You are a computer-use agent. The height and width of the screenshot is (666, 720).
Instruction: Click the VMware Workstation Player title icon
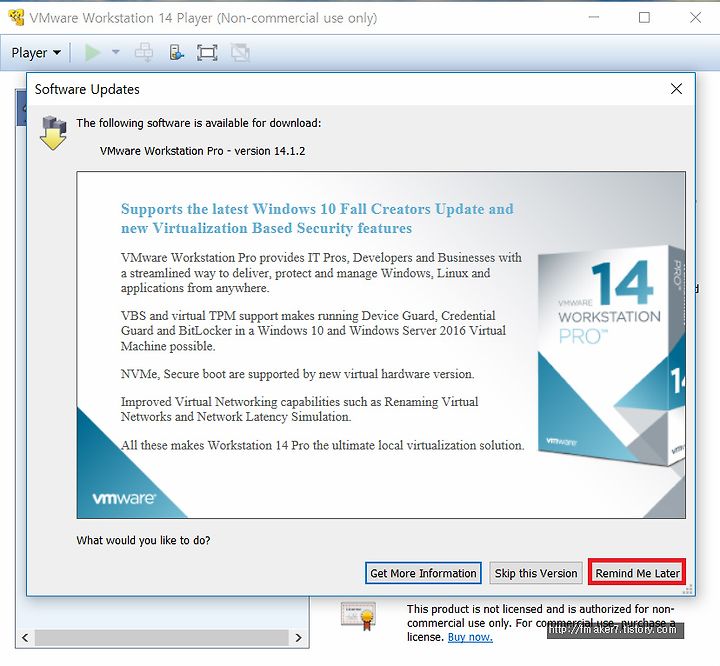17,18
